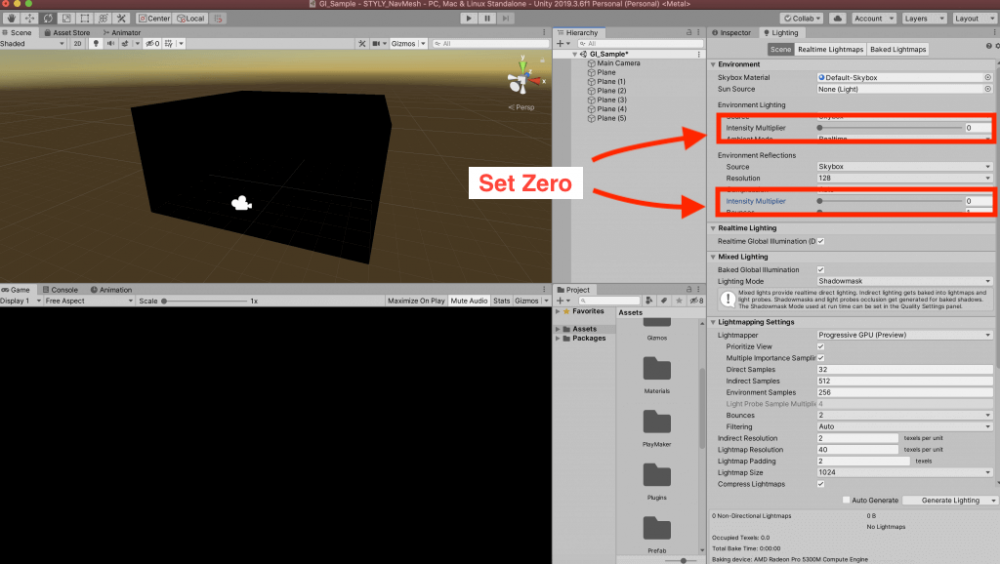Toggle scene audio speaker icon
The height and width of the screenshot is (564, 1000).
point(109,43)
